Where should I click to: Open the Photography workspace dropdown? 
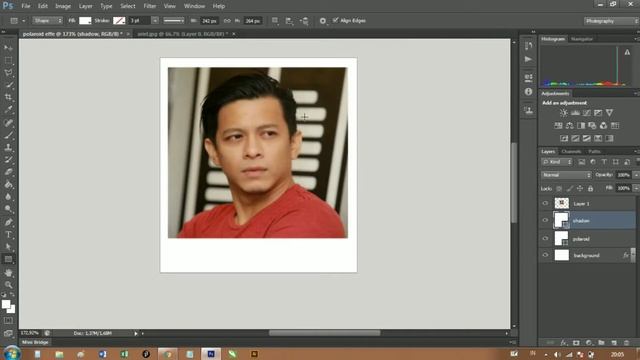[x=611, y=21]
